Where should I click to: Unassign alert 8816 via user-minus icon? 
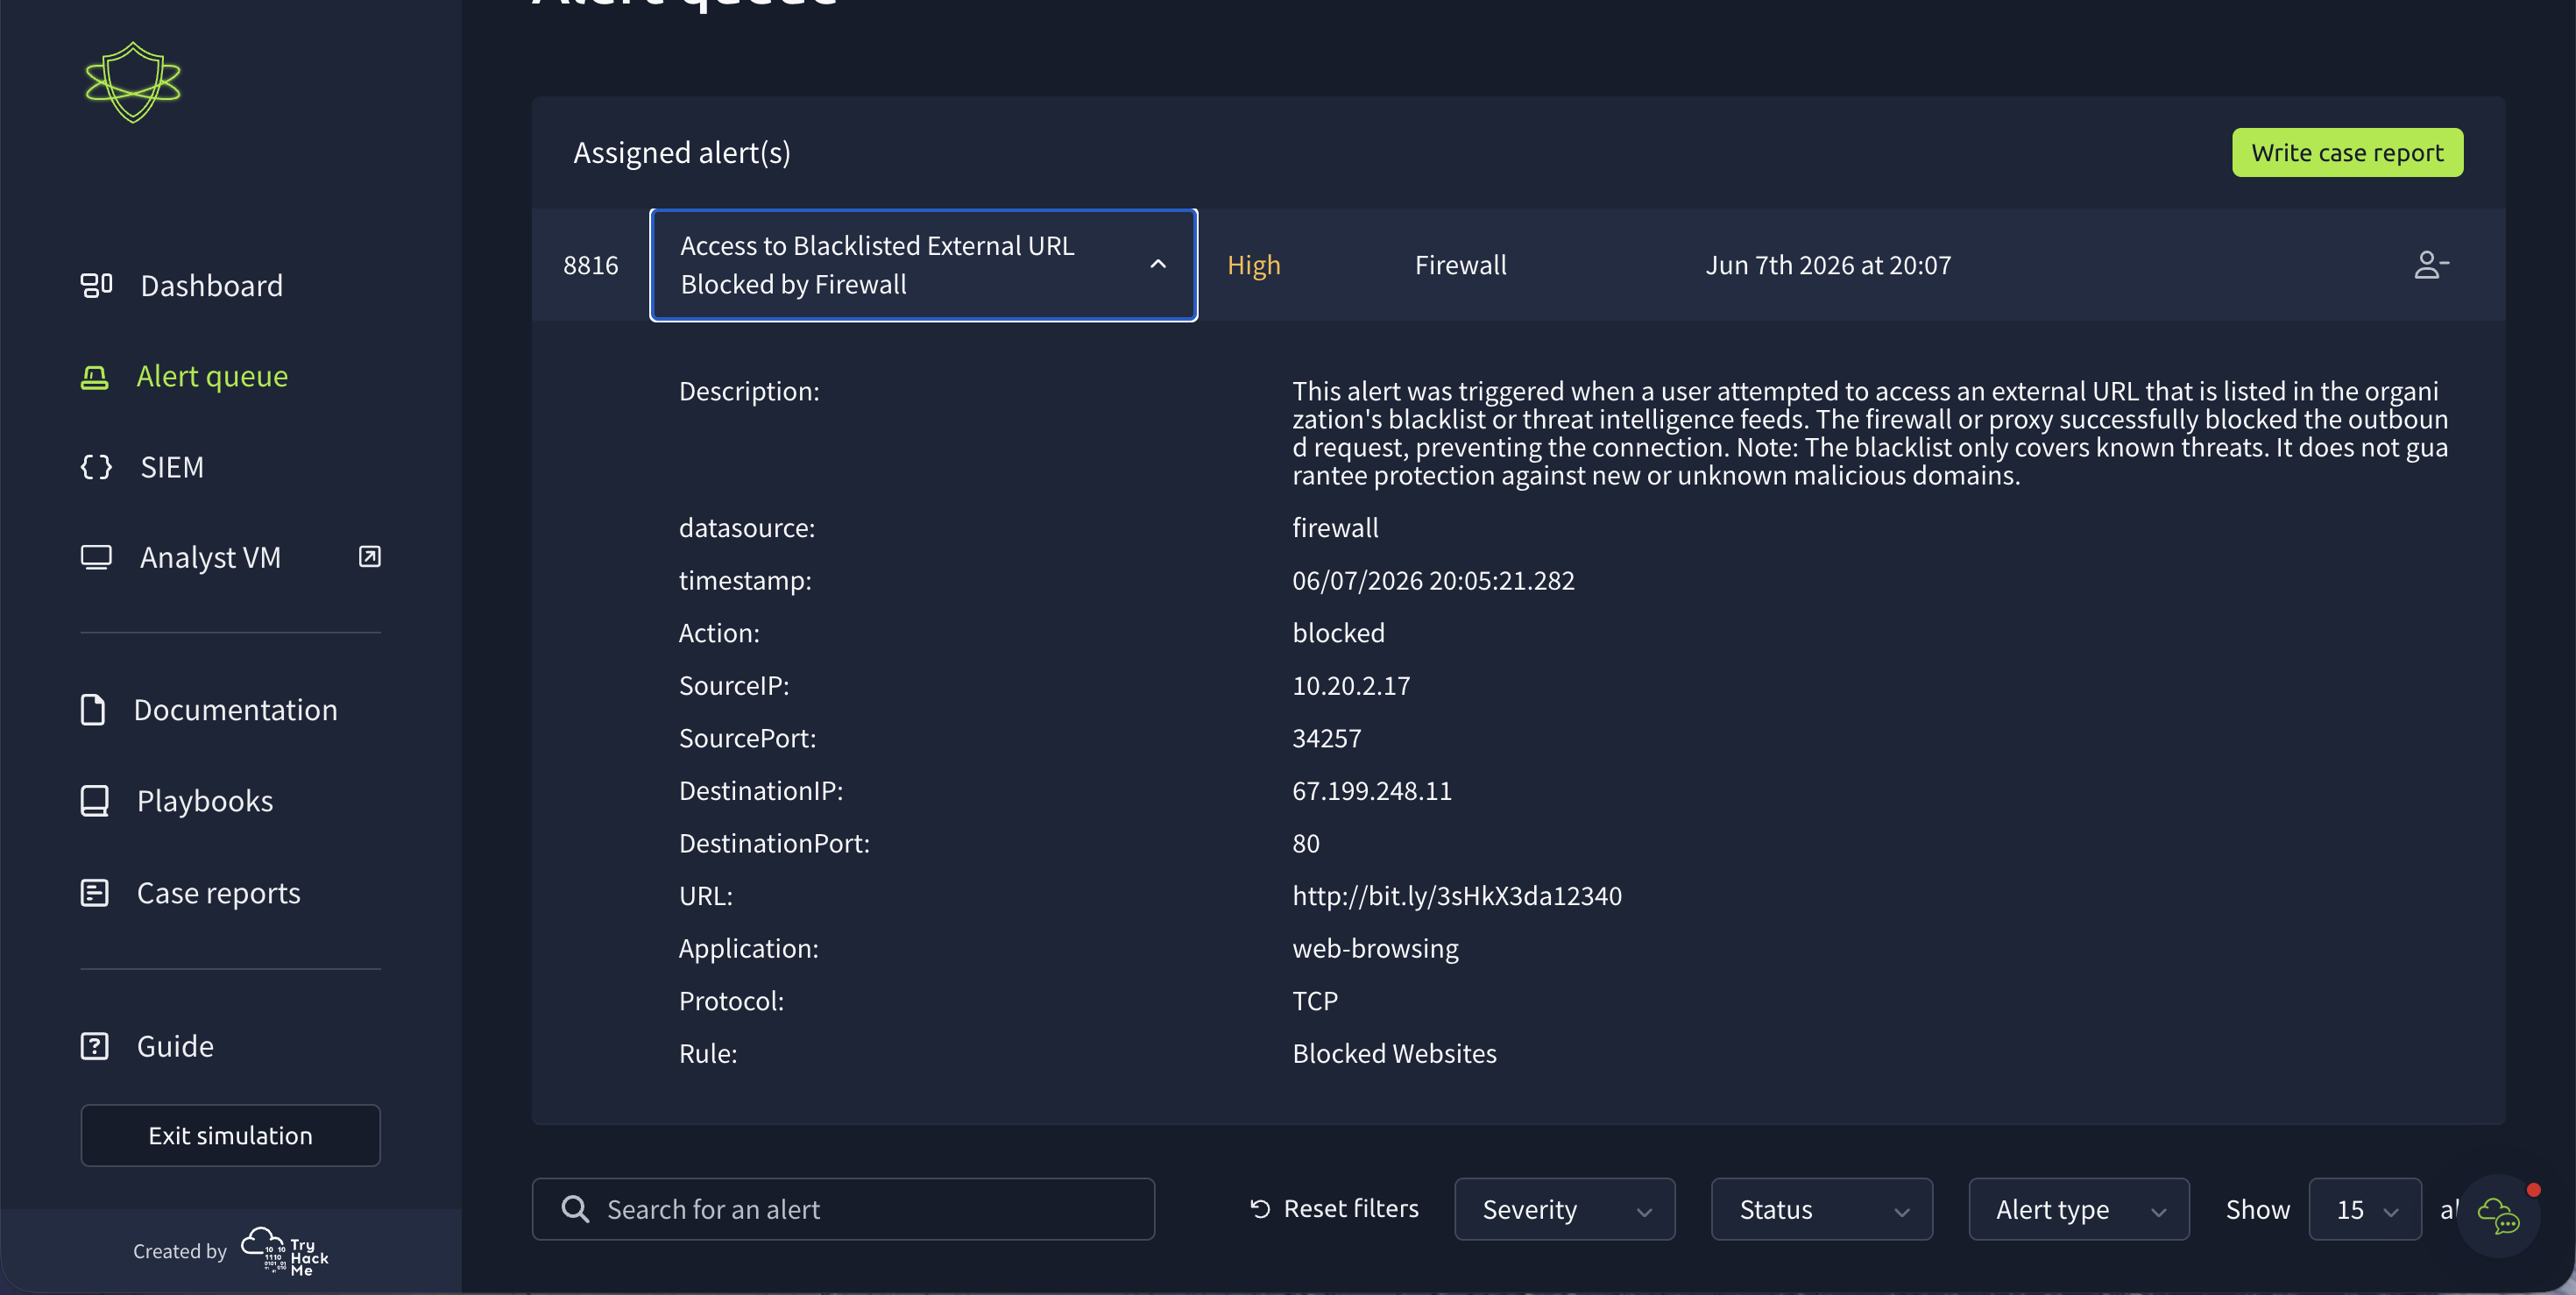[2431, 265]
